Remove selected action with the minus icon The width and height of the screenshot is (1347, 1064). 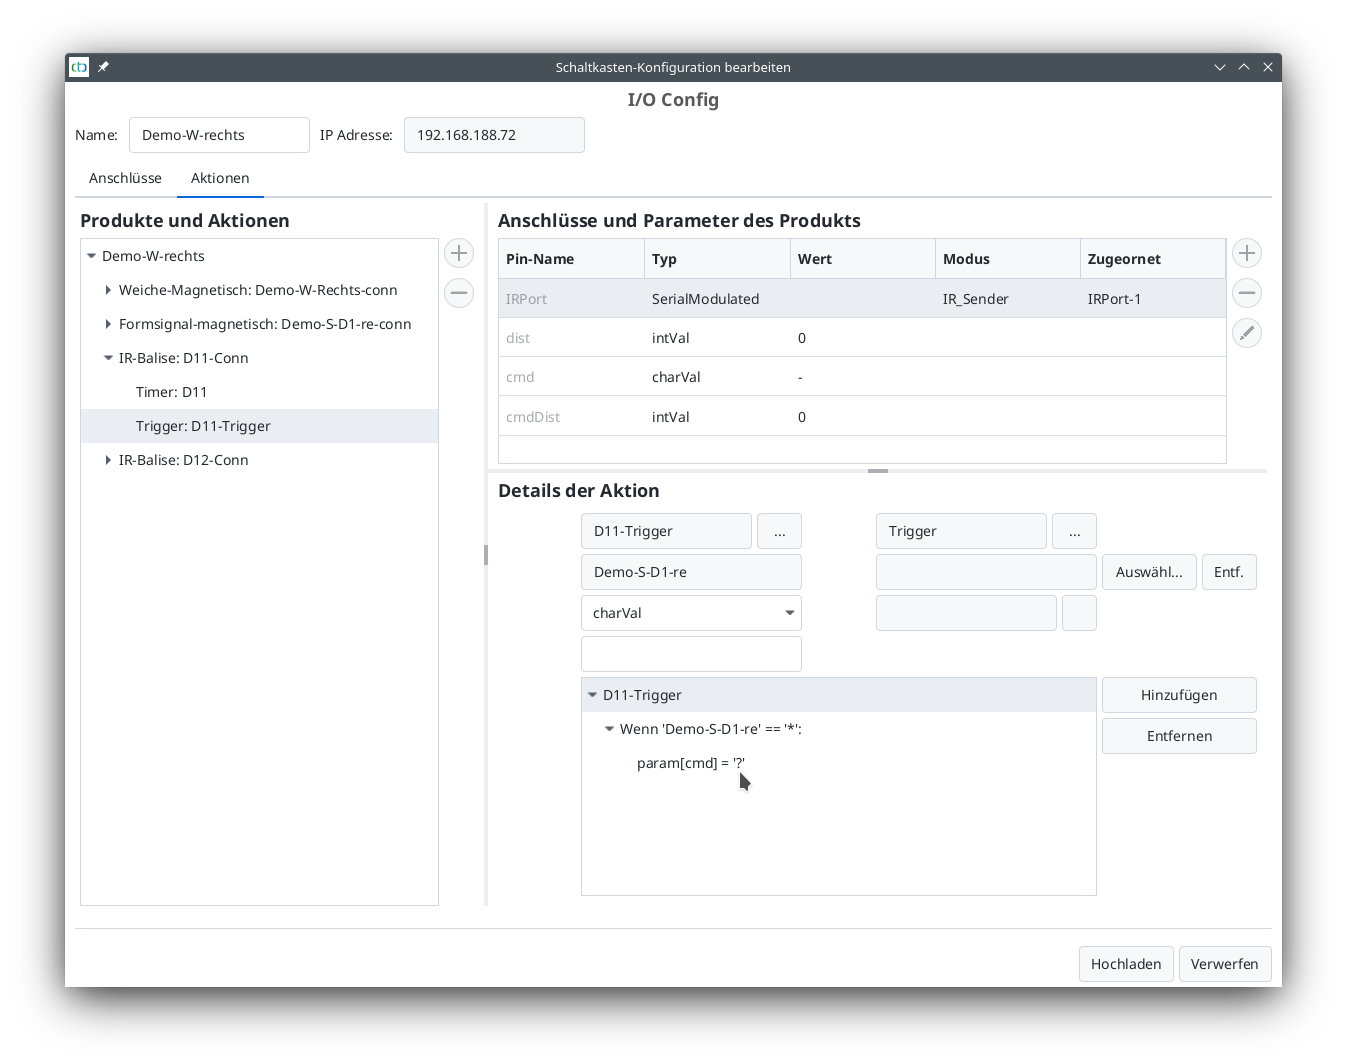(x=459, y=293)
